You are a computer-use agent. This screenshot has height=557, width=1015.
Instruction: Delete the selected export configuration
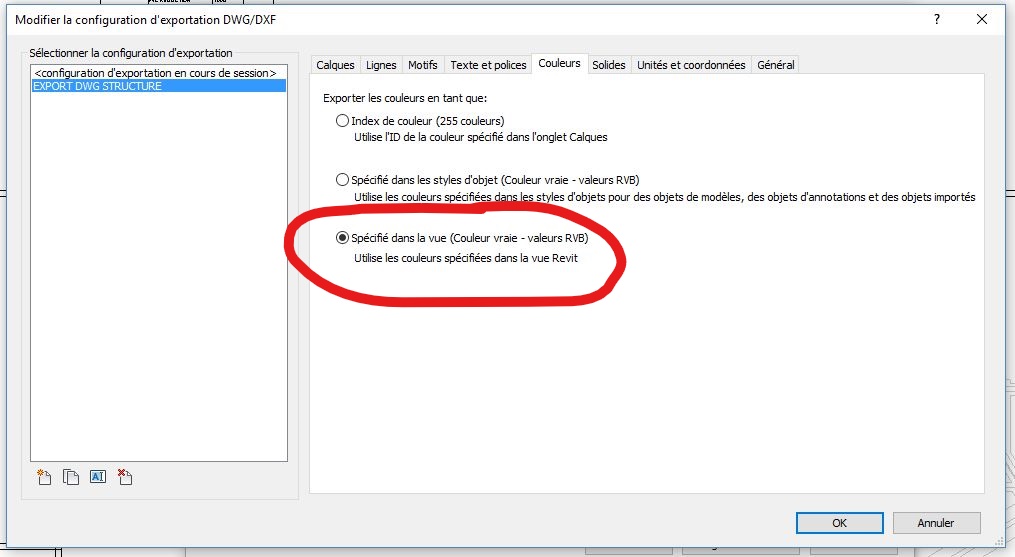pos(124,477)
